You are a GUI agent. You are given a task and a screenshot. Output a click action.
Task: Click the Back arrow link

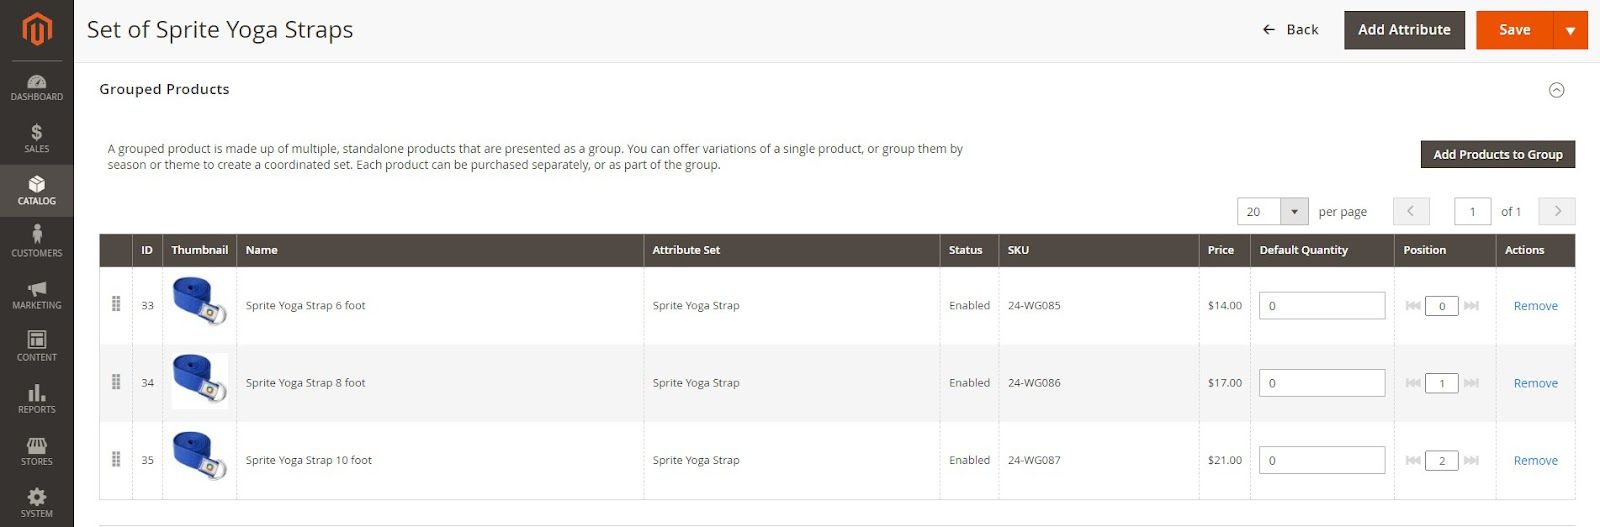point(1290,30)
